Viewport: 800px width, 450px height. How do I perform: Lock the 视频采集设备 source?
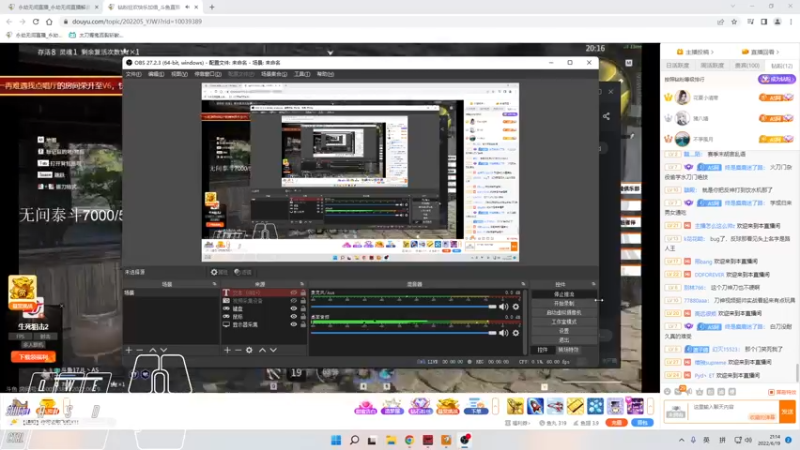pyautogui.click(x=303, y=301)
